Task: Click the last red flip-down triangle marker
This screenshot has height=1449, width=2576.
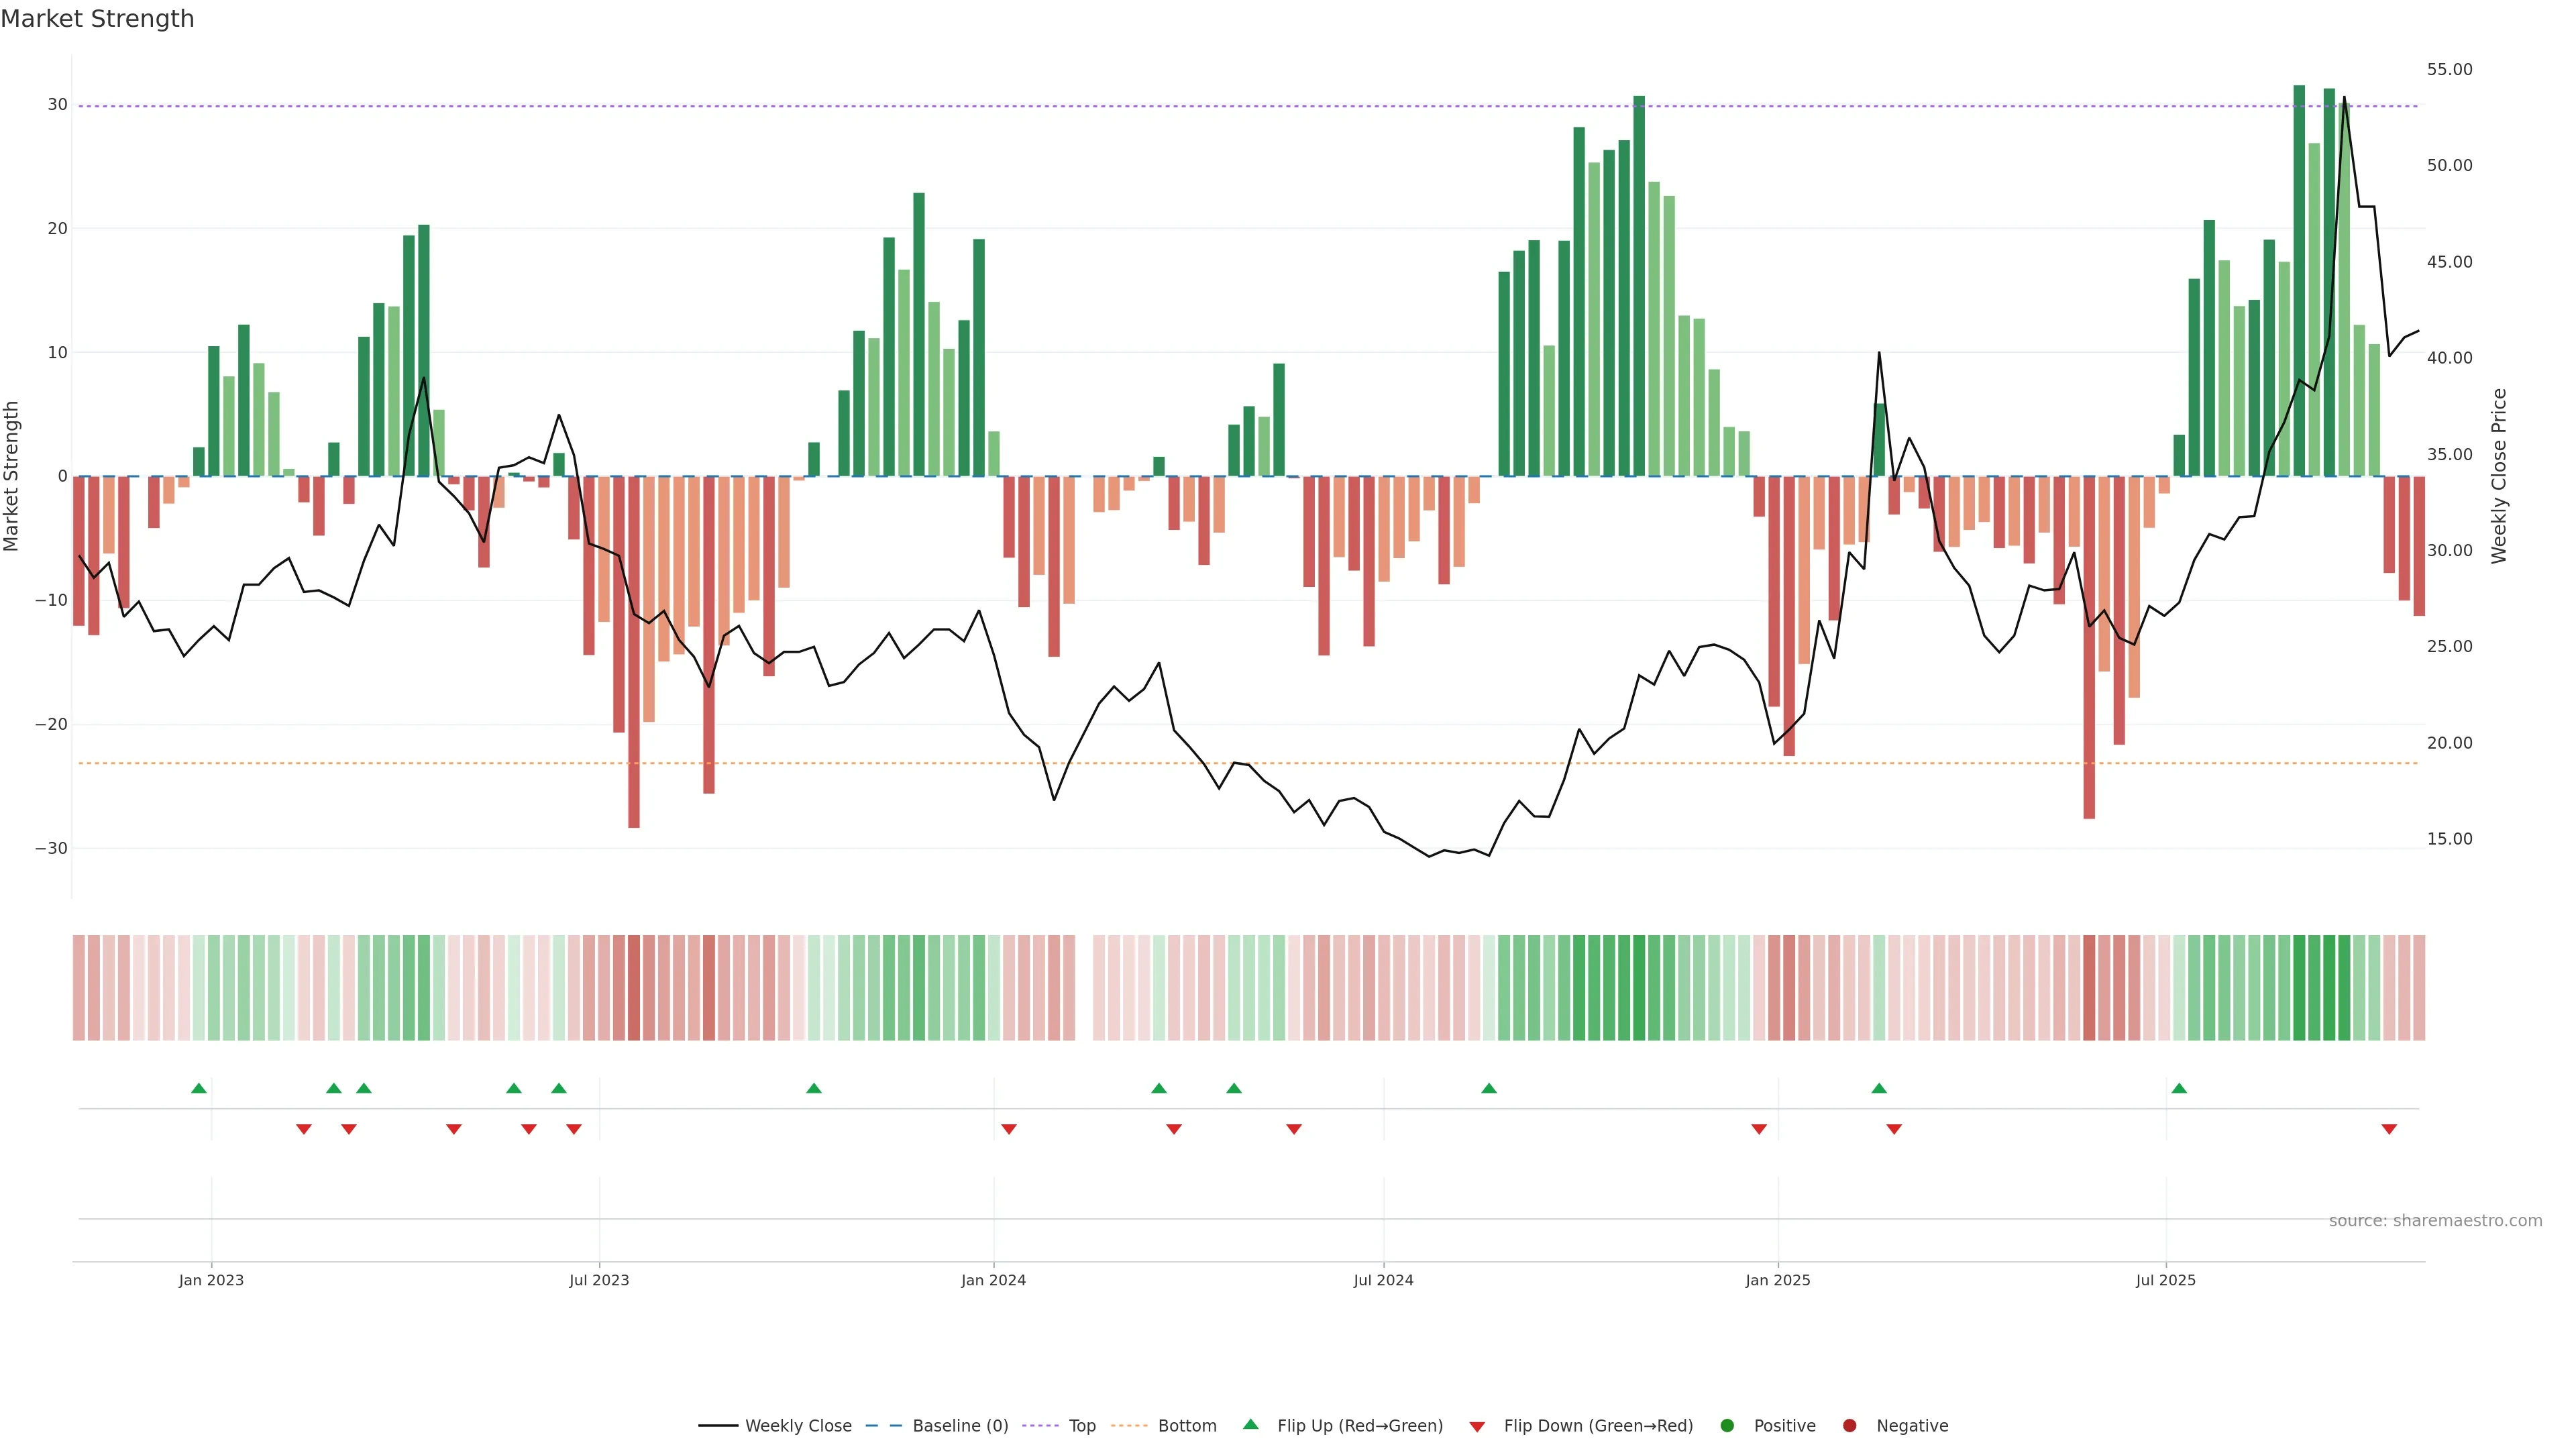Action: tap(2389, 1129)
